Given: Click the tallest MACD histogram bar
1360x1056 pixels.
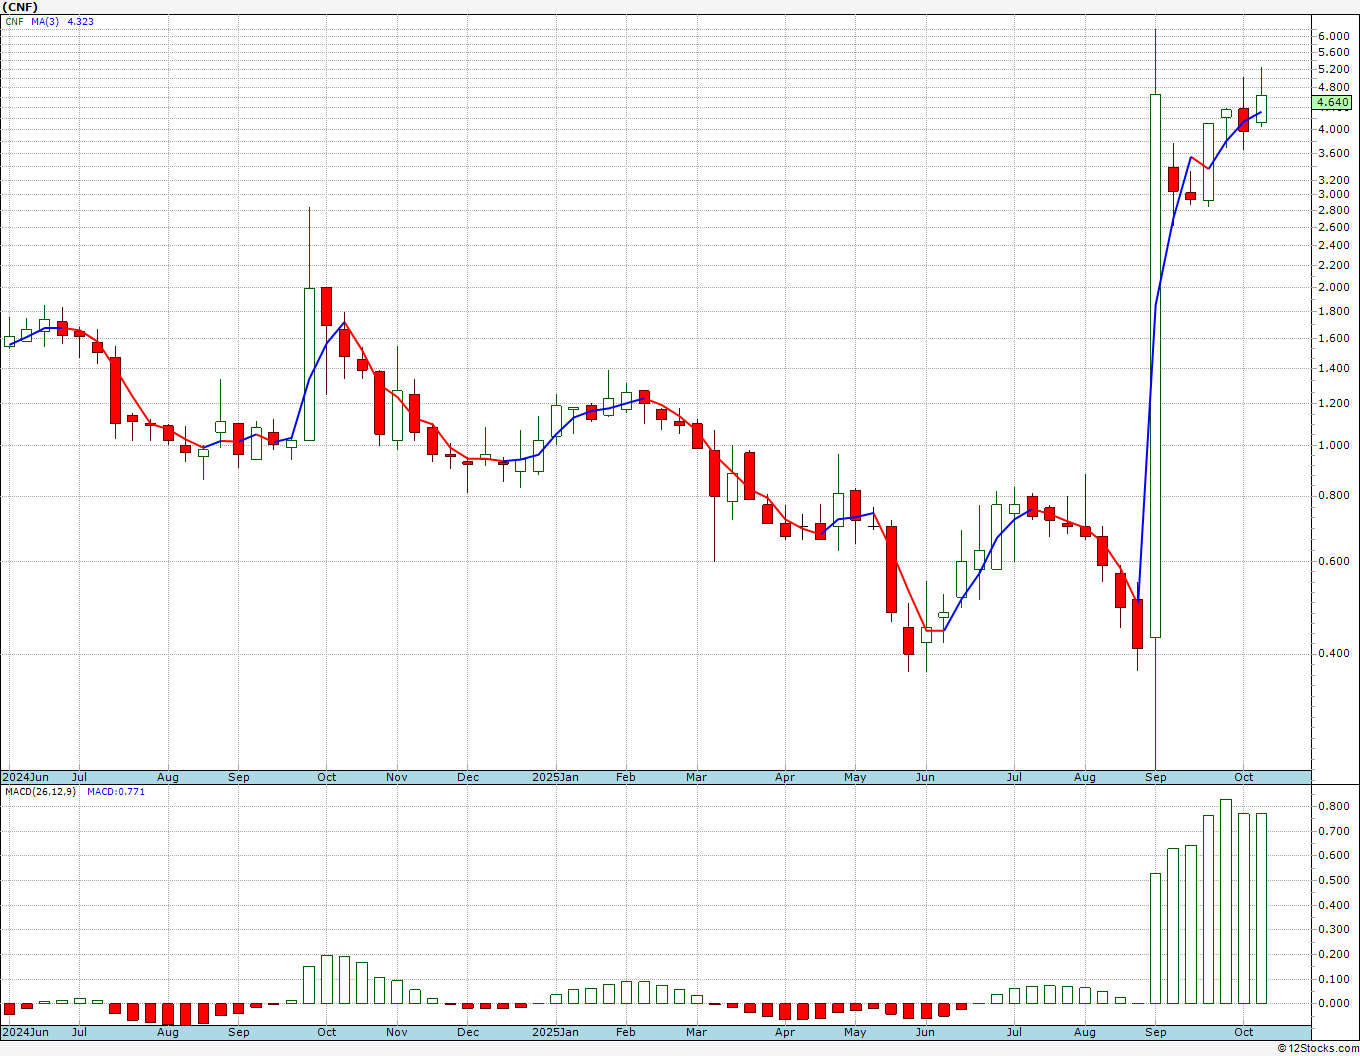Looking at the screenshot, I should pyautogui.click(x=1226, y=901).
